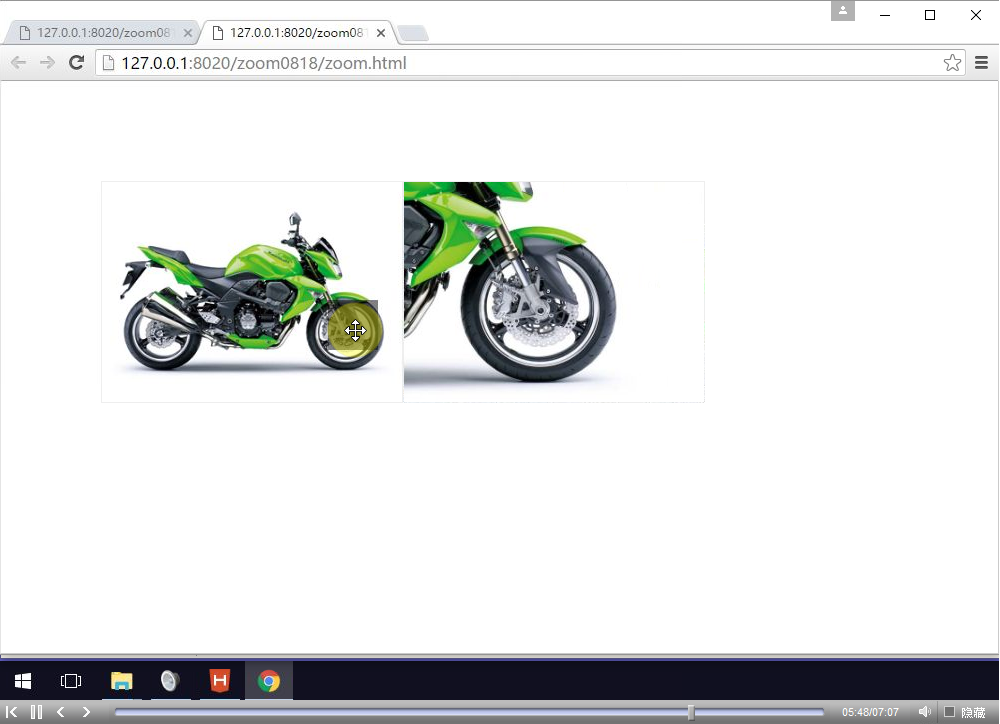Open File Explorer from the taskbar
1000x724 pixels.
[121, 681]
